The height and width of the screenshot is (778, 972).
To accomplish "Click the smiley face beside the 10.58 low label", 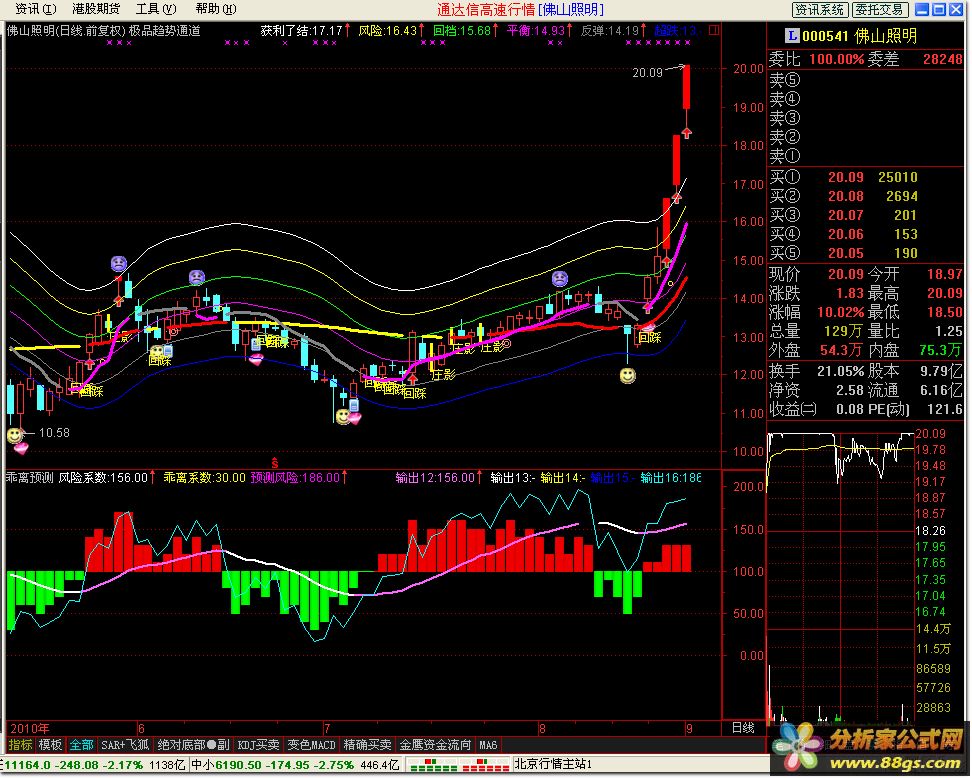I will 15,435.
